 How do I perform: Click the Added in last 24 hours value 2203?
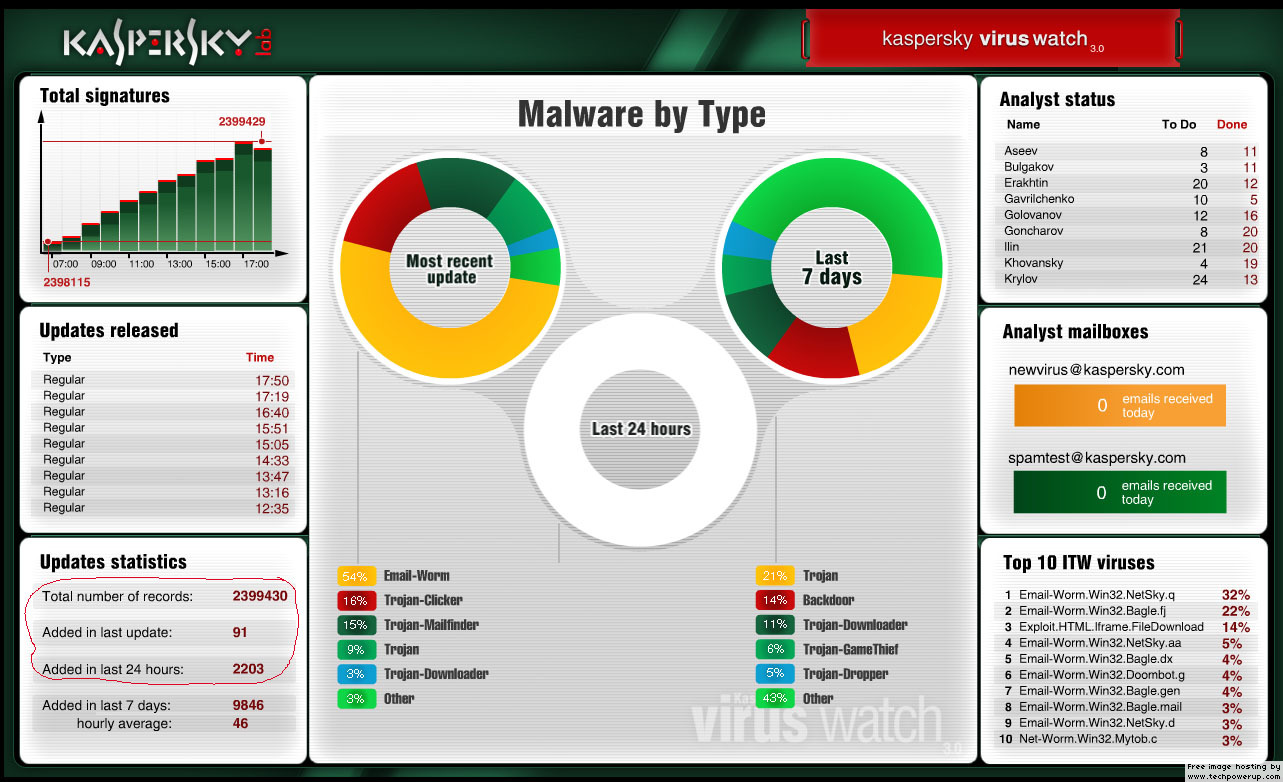click(248, 669)
